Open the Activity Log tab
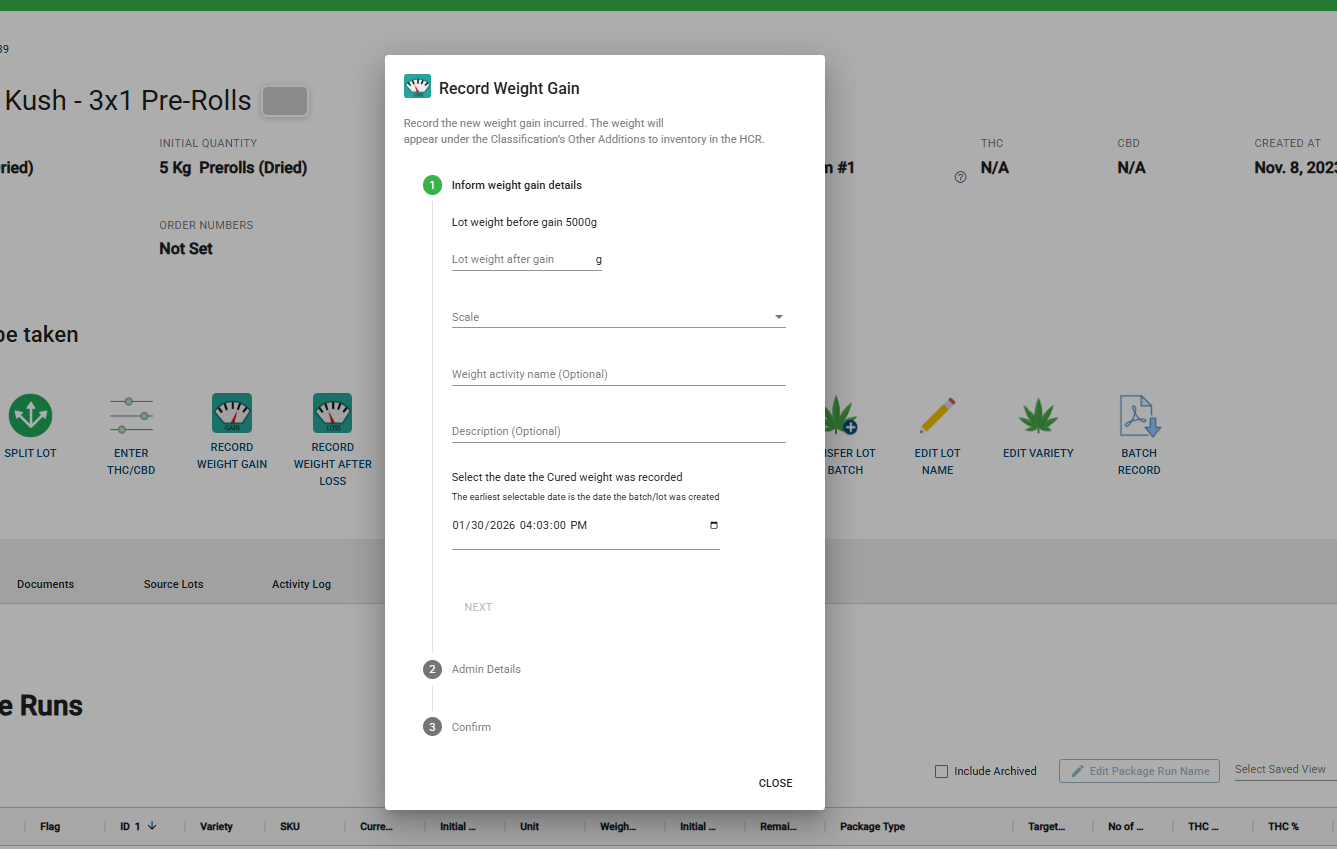The width and height of the screenshot is (1337, 849). pyautogui.click(x=301, y=584)
